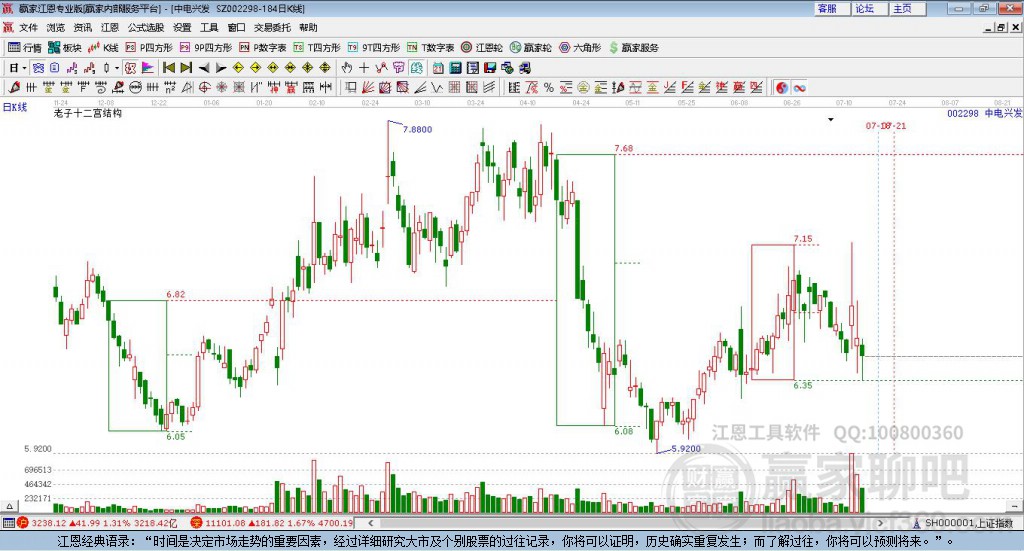Click the 6.82 rectangle price label
Viewport: 1024px width, 551px height.
click(x=176, y=294)
